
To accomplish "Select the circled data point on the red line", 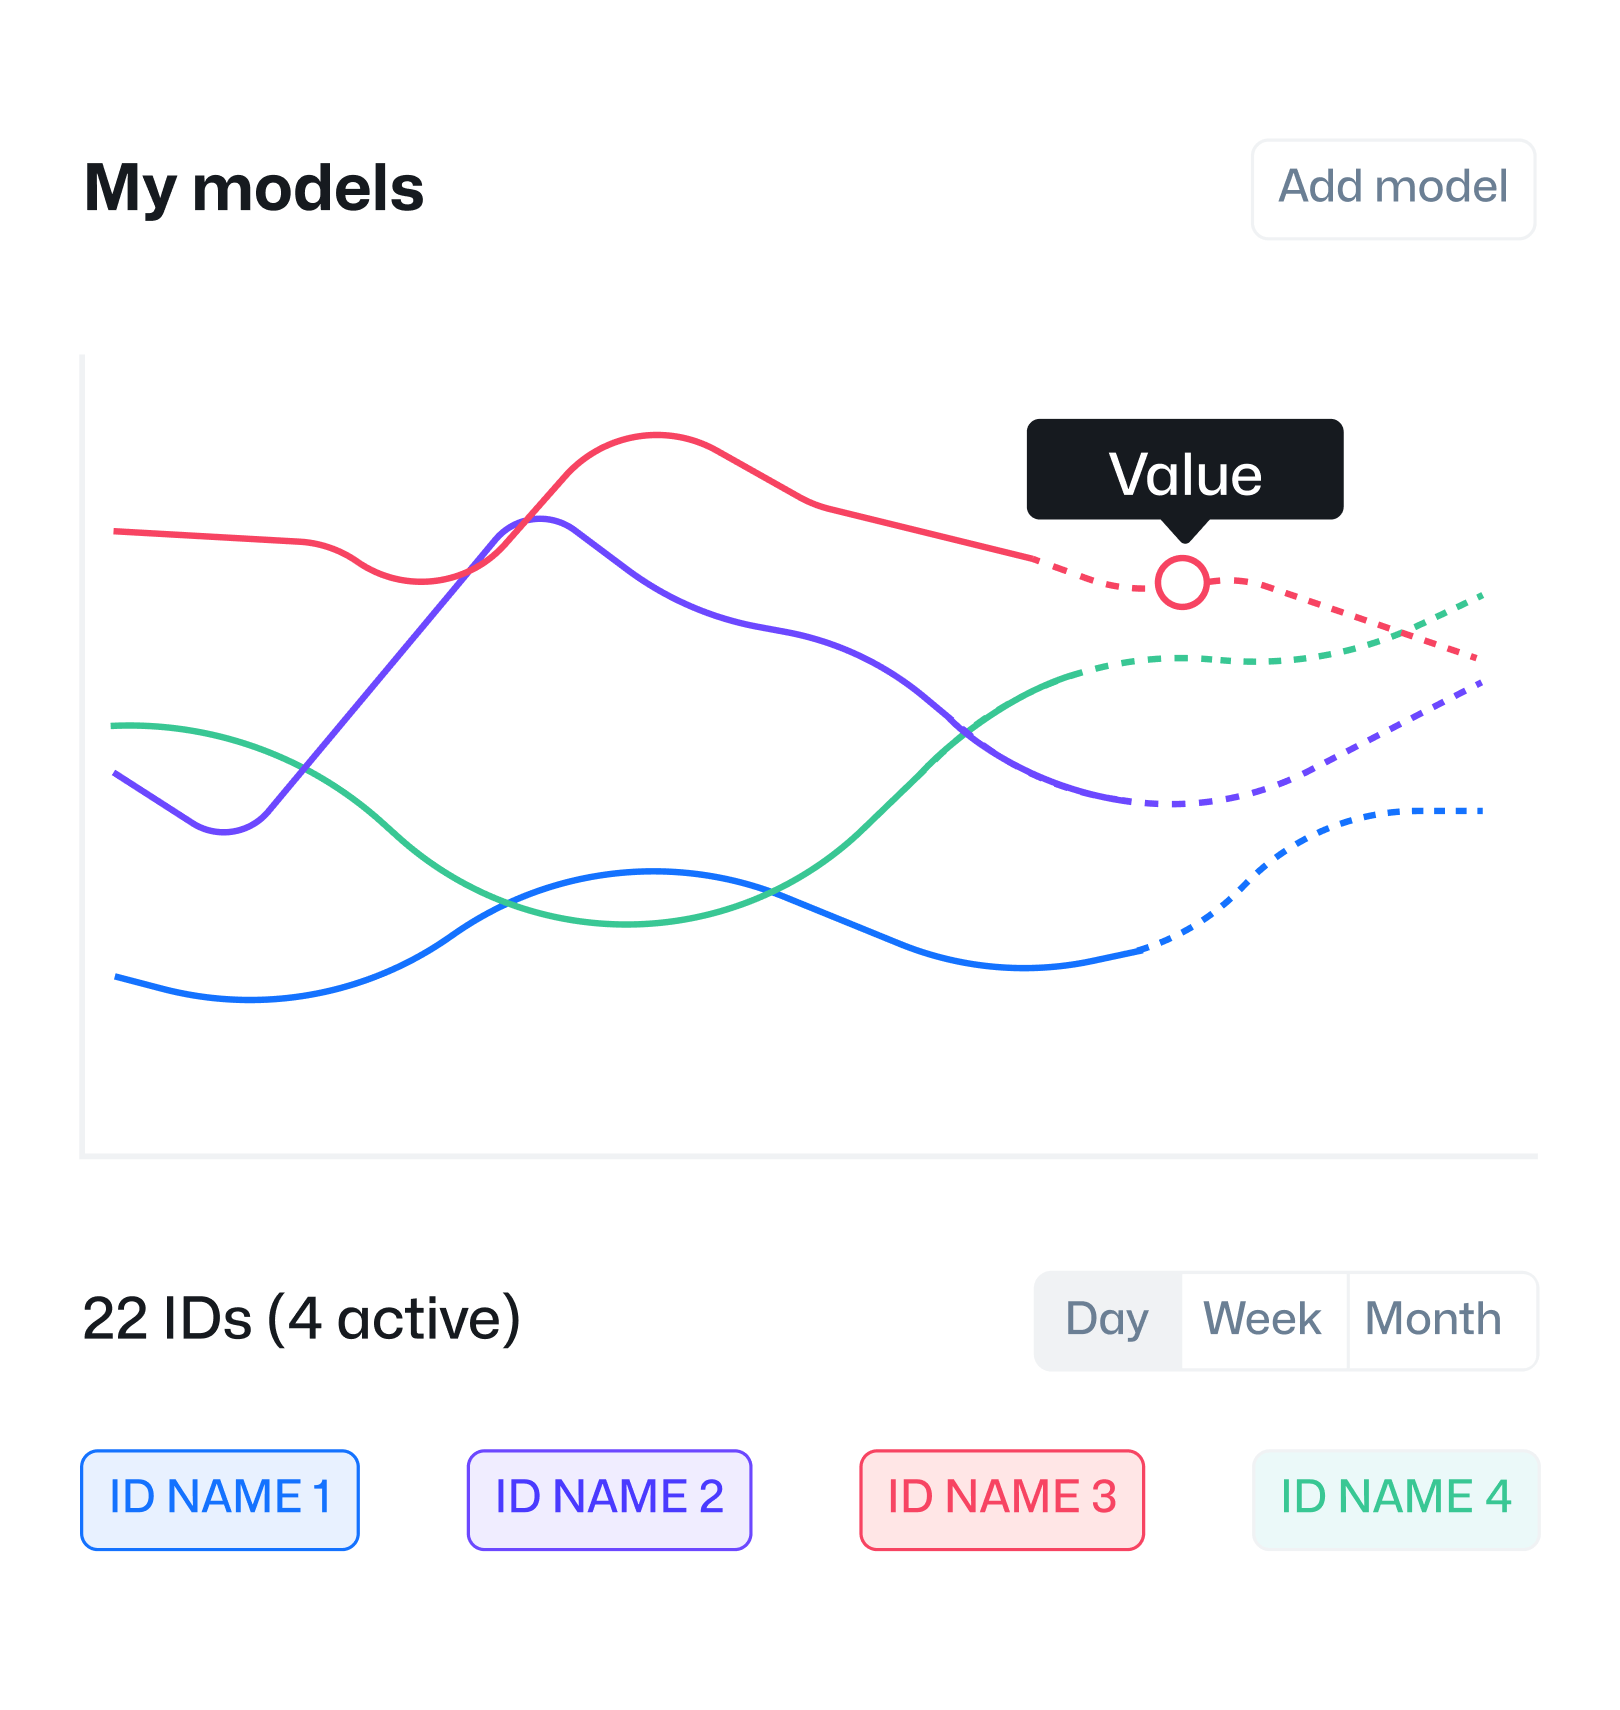I will [x=1183, y=580].
